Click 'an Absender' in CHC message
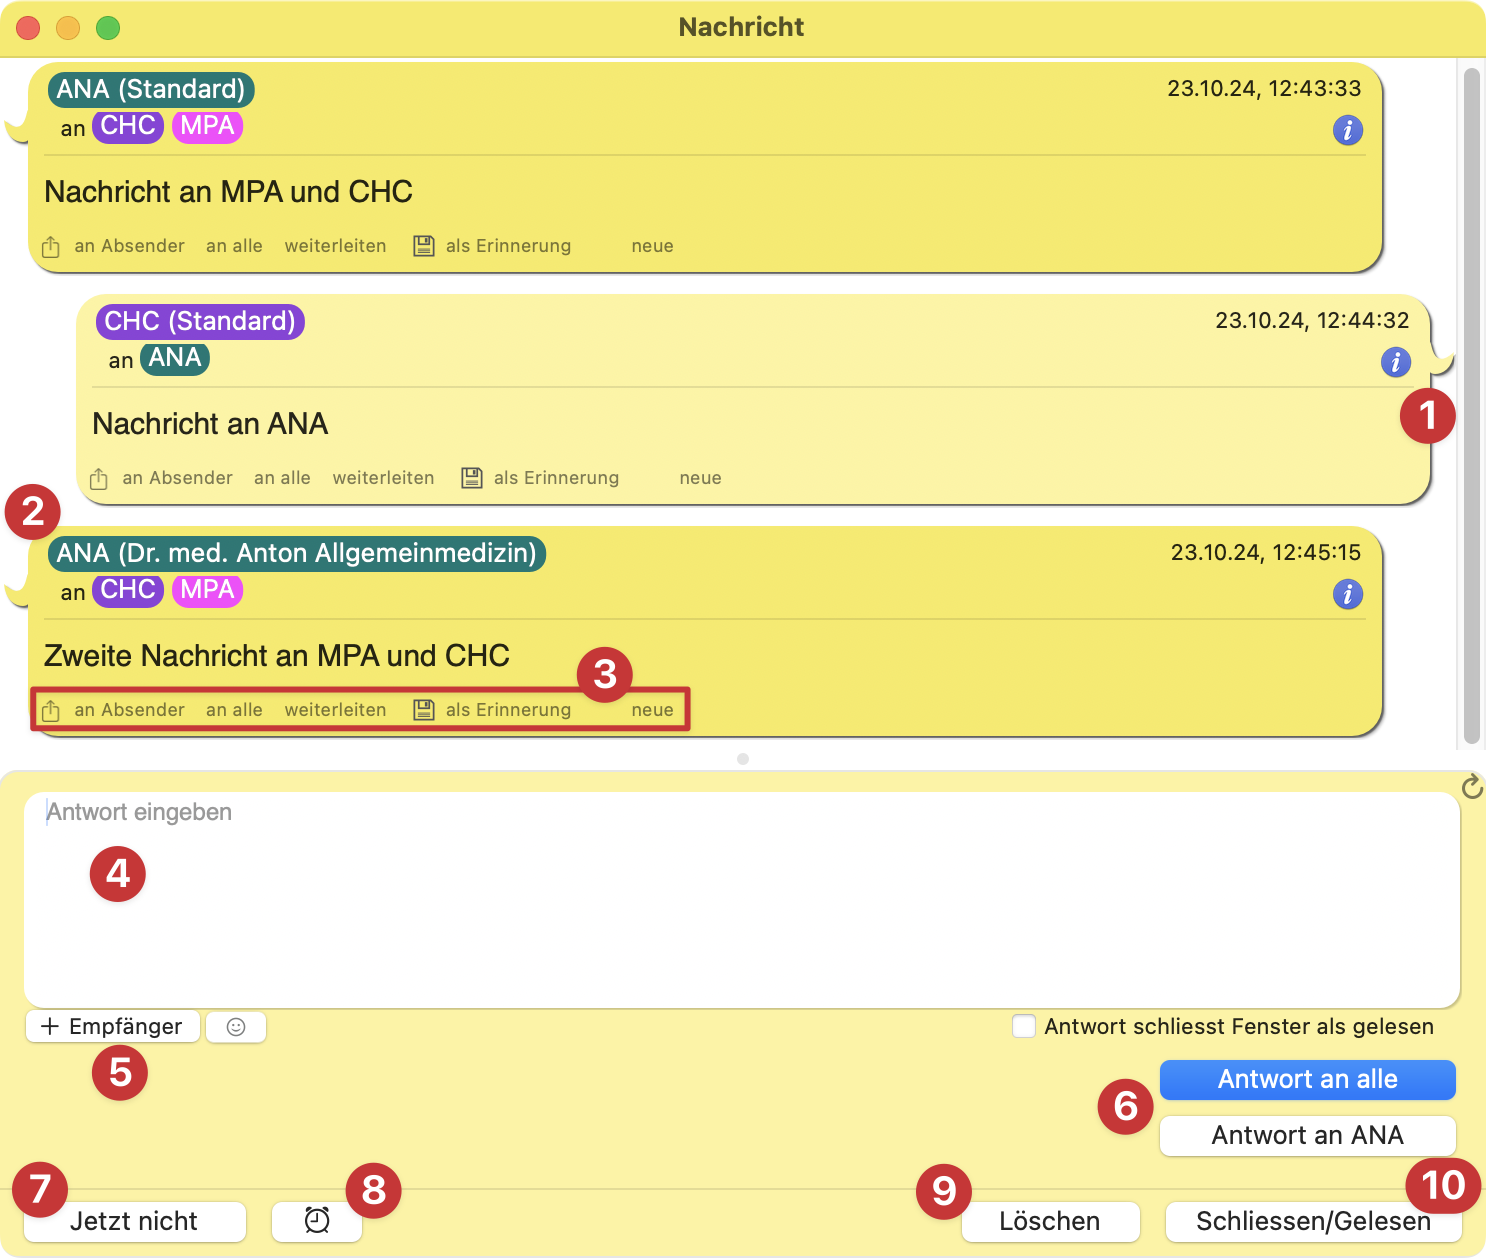This screenshot has height=1258, width=1486. click(x=178, y=478)
